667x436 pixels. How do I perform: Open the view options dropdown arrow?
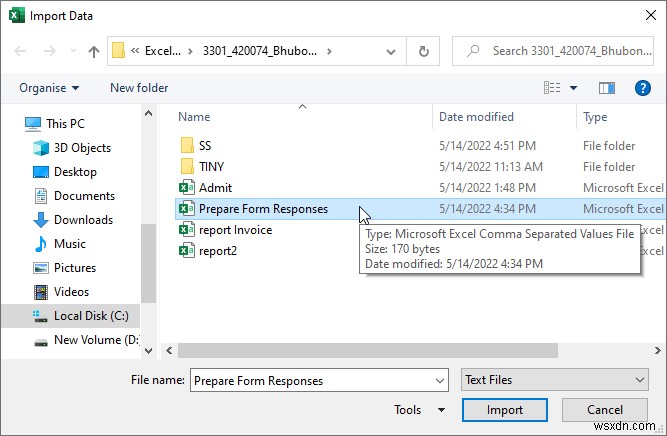click(x=573, y=88)
